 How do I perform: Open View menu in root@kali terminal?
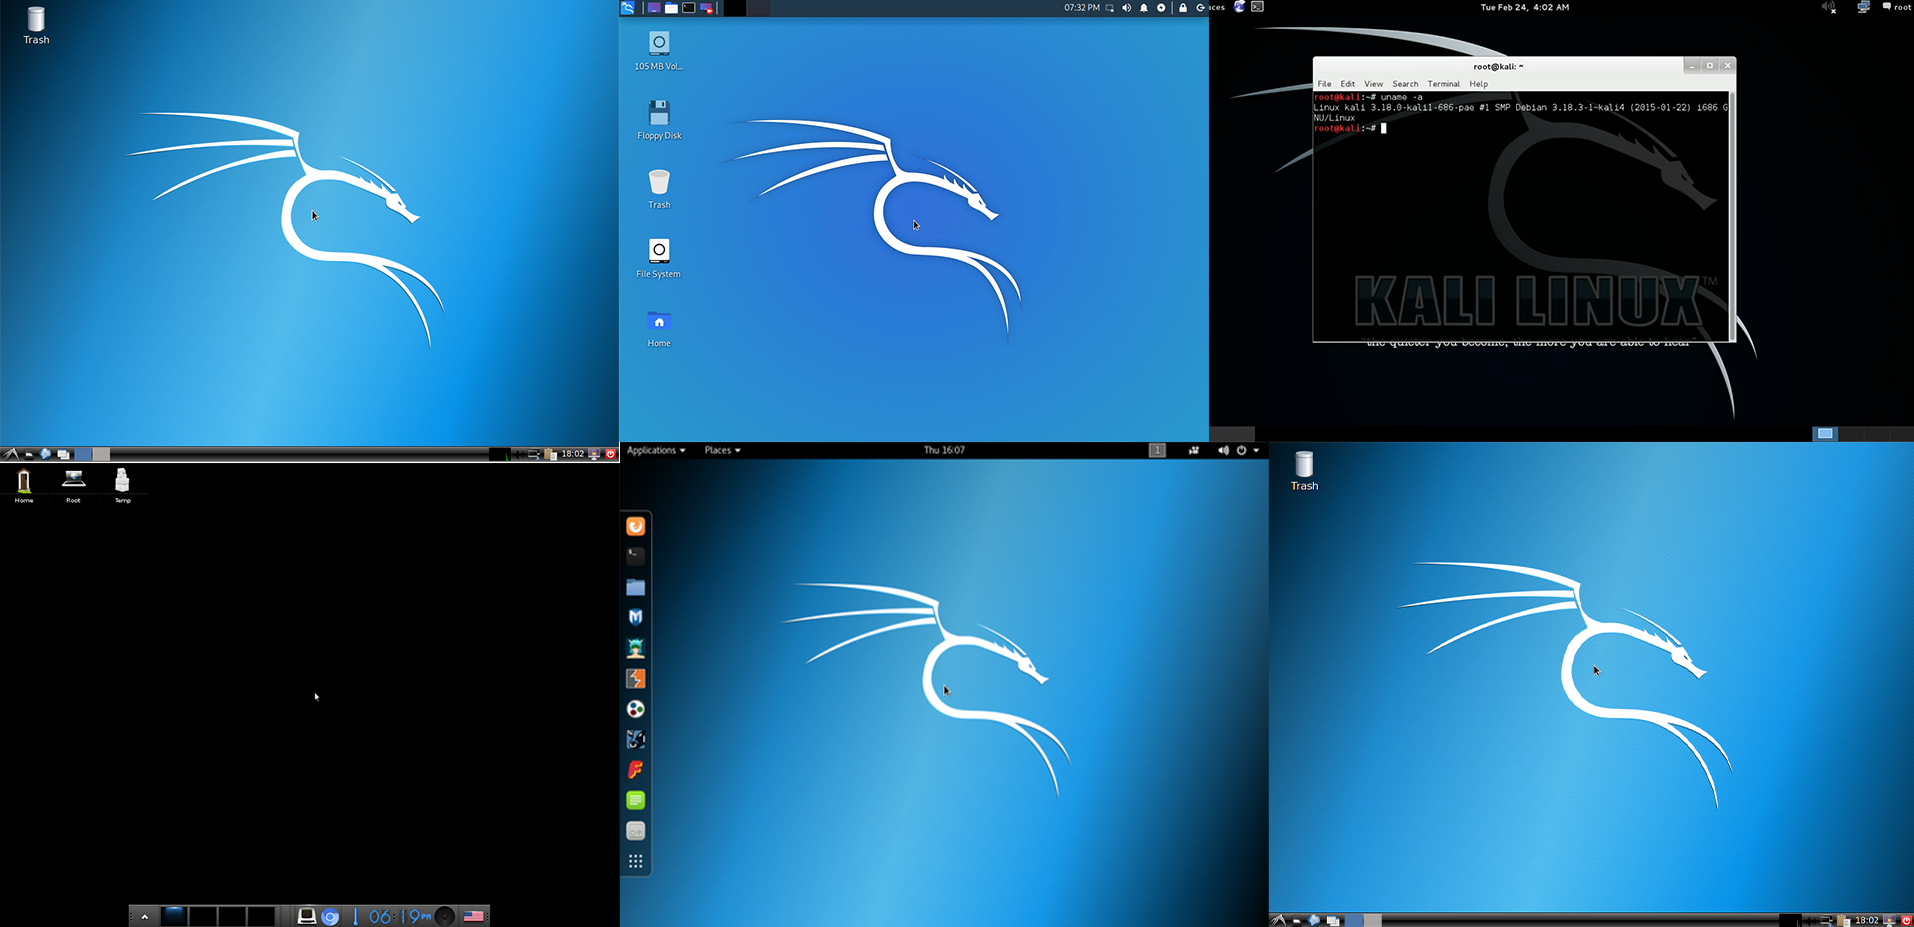[x=1374, y=84]
